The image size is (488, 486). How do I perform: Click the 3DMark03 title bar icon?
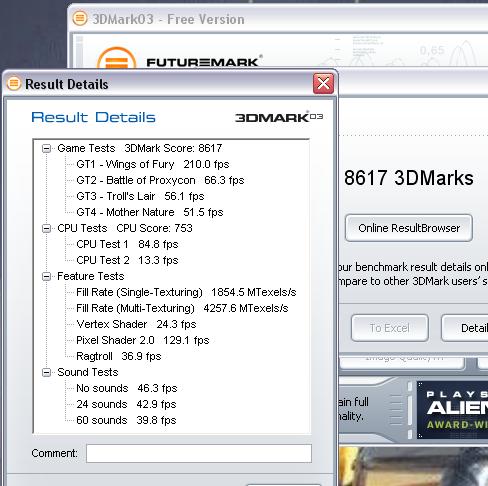(80, 18)
